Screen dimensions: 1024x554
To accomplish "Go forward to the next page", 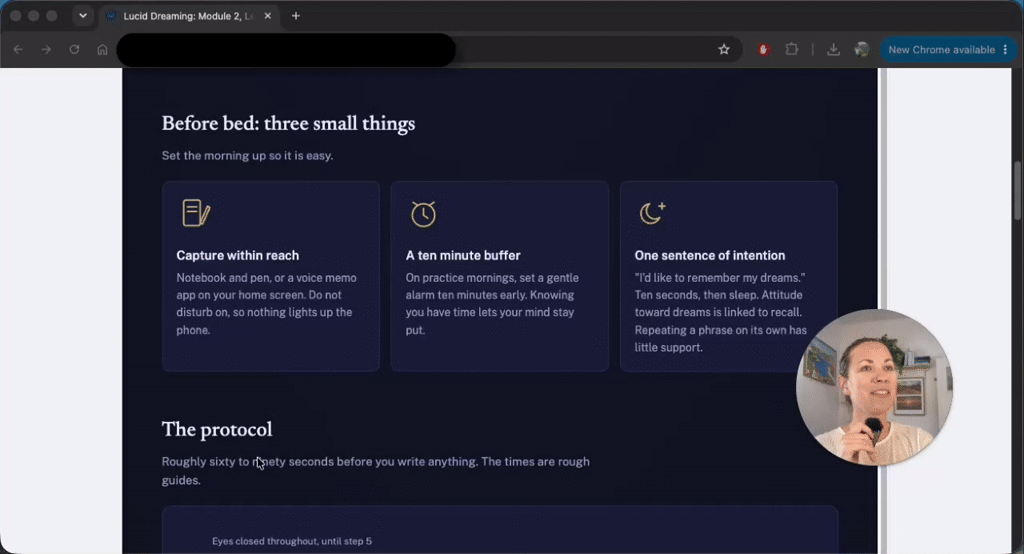I will pos(46,50).
